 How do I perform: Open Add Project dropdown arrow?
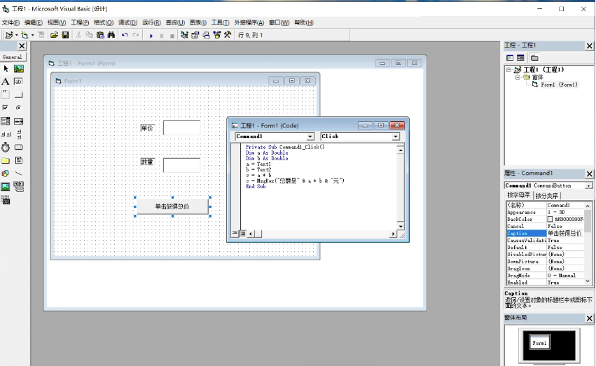point(17,35)
